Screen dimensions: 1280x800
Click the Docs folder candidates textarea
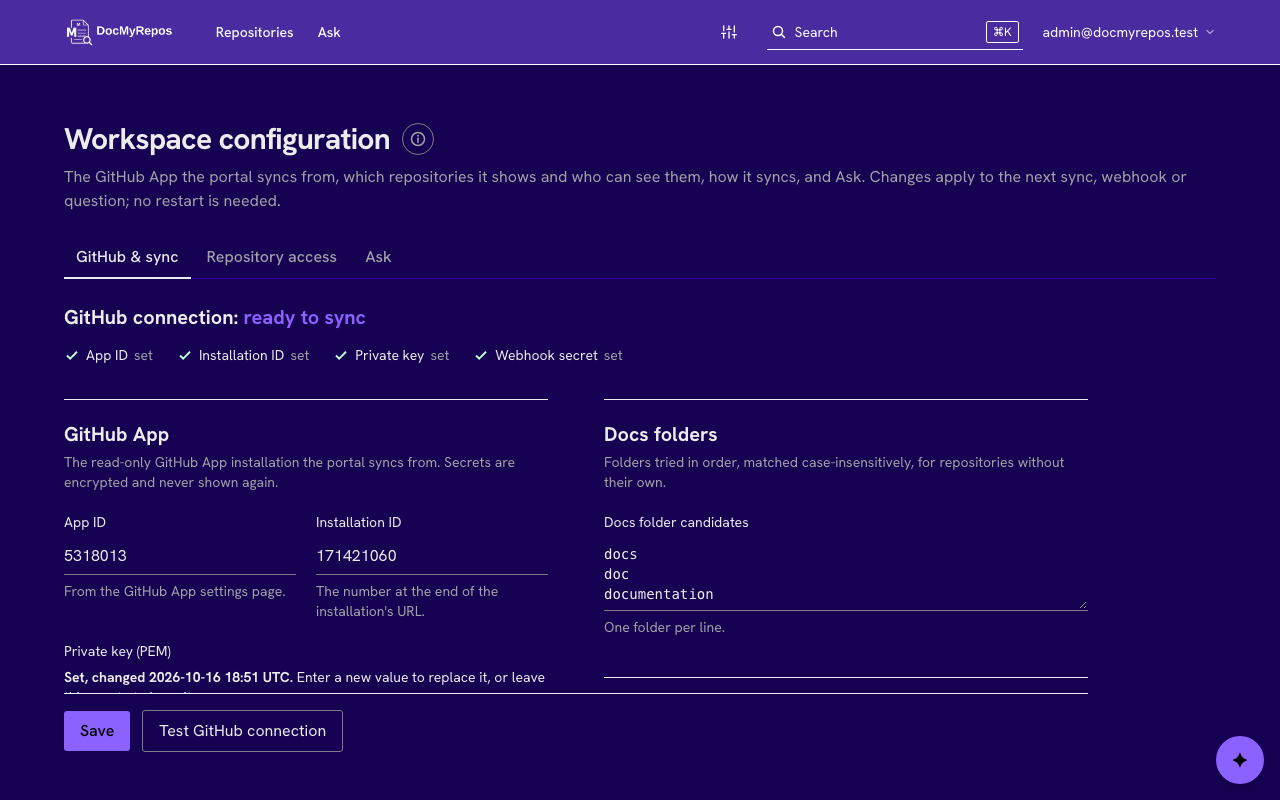pyautogui.click(x=846, y=574)
